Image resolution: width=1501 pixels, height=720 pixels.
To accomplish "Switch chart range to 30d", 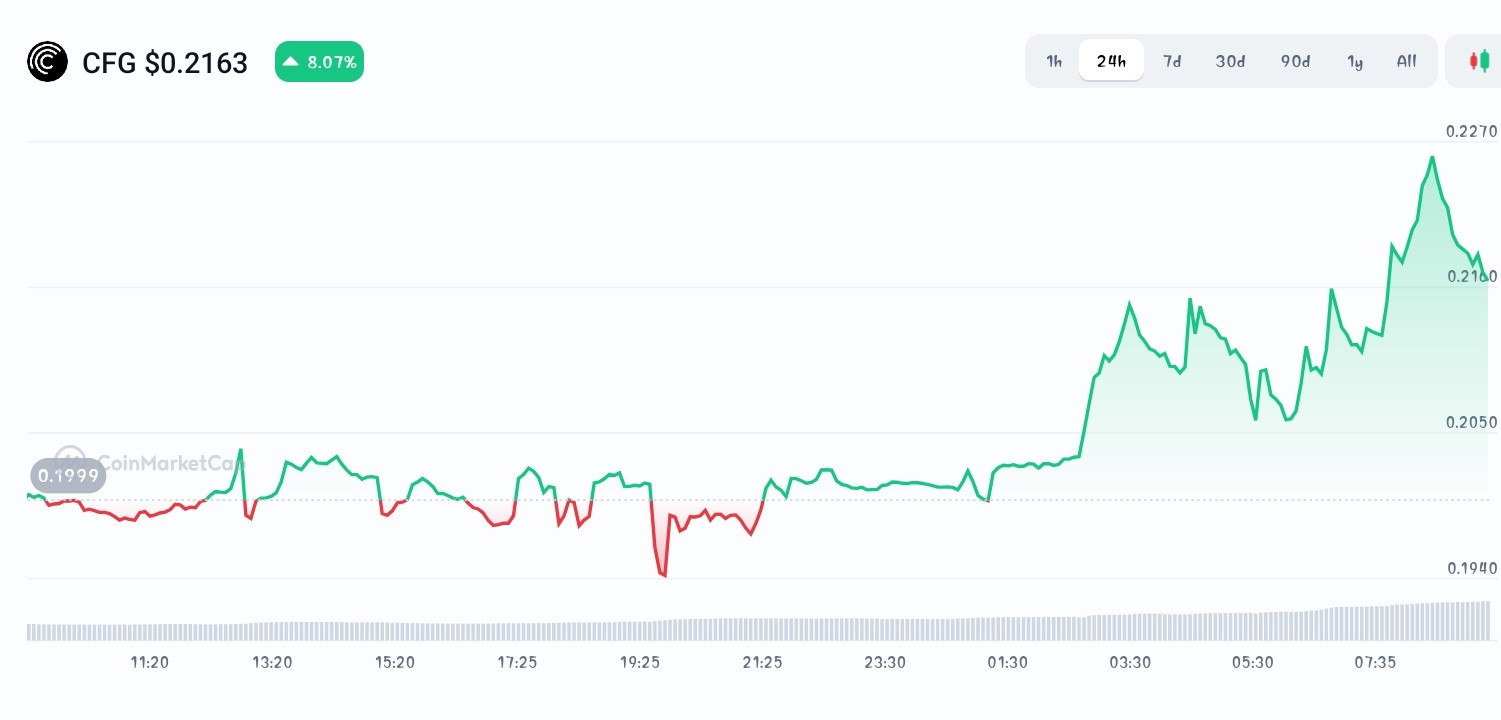I will click(1230, 61).
